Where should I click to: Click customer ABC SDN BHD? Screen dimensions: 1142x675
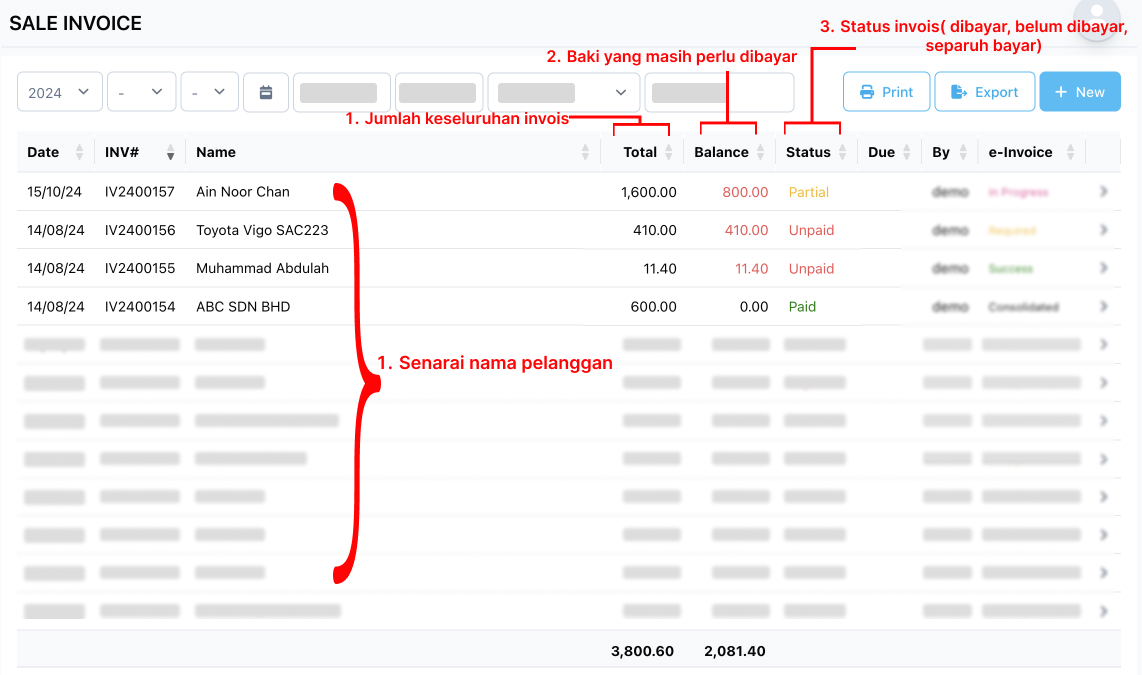[243, 307]
